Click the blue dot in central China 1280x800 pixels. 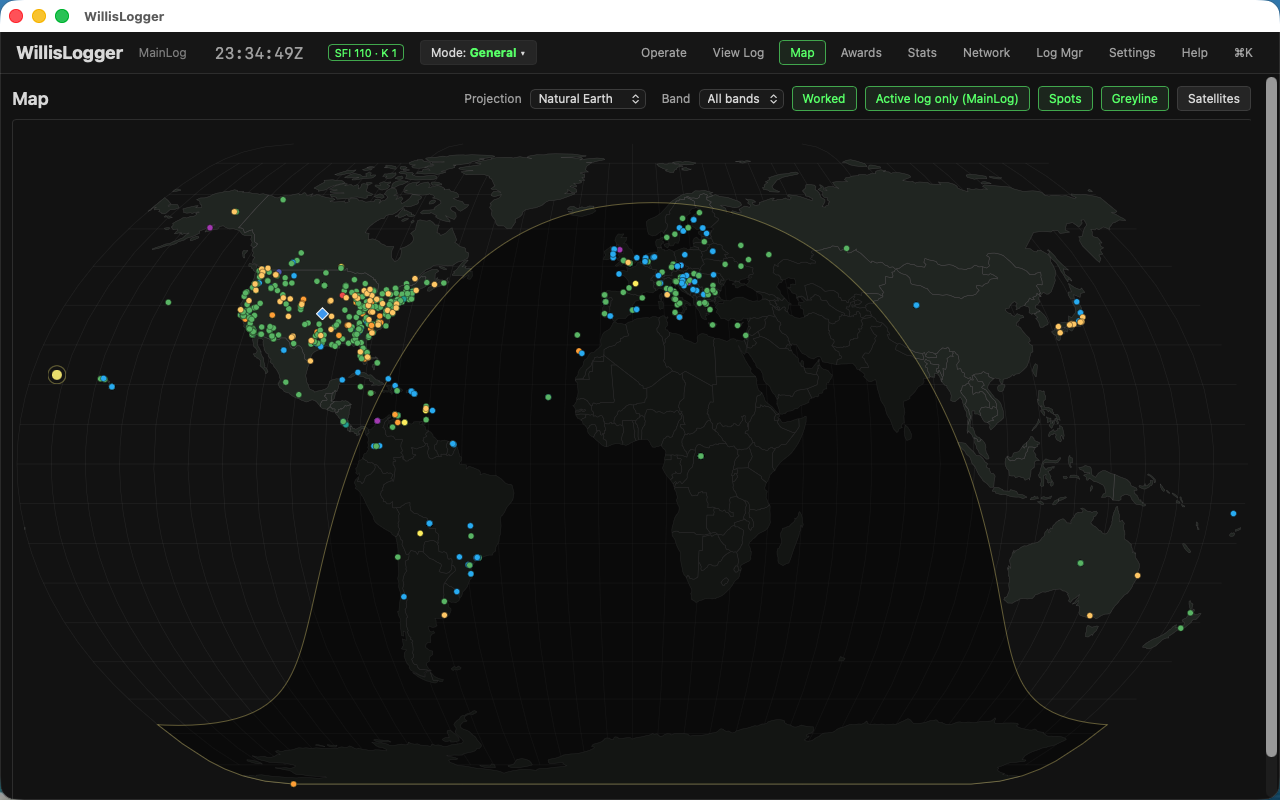916,305
